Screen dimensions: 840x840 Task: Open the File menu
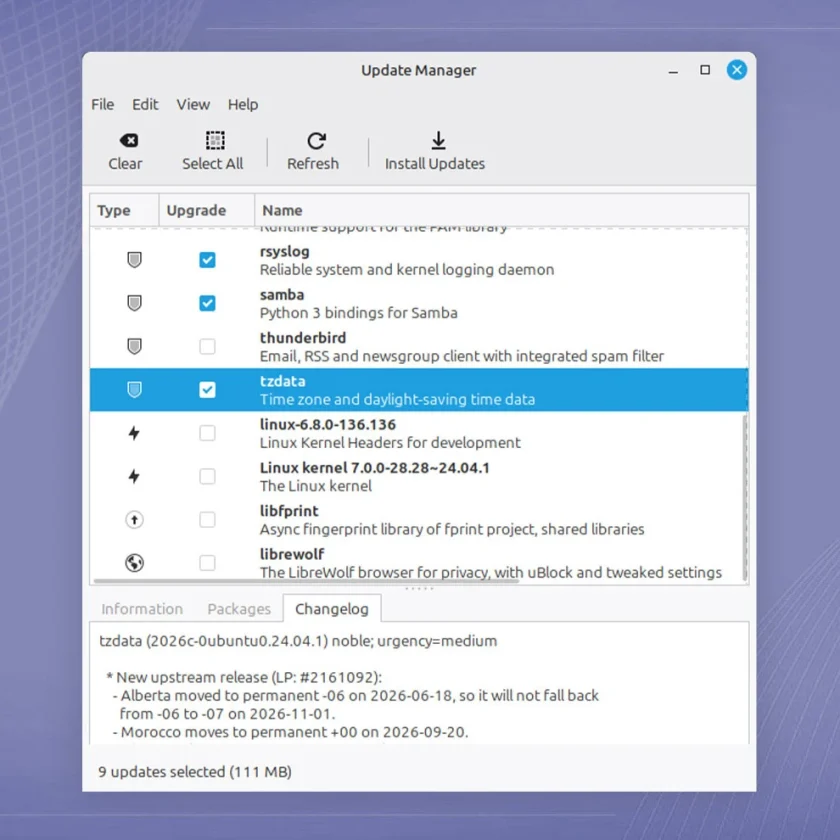pos(102,104)
